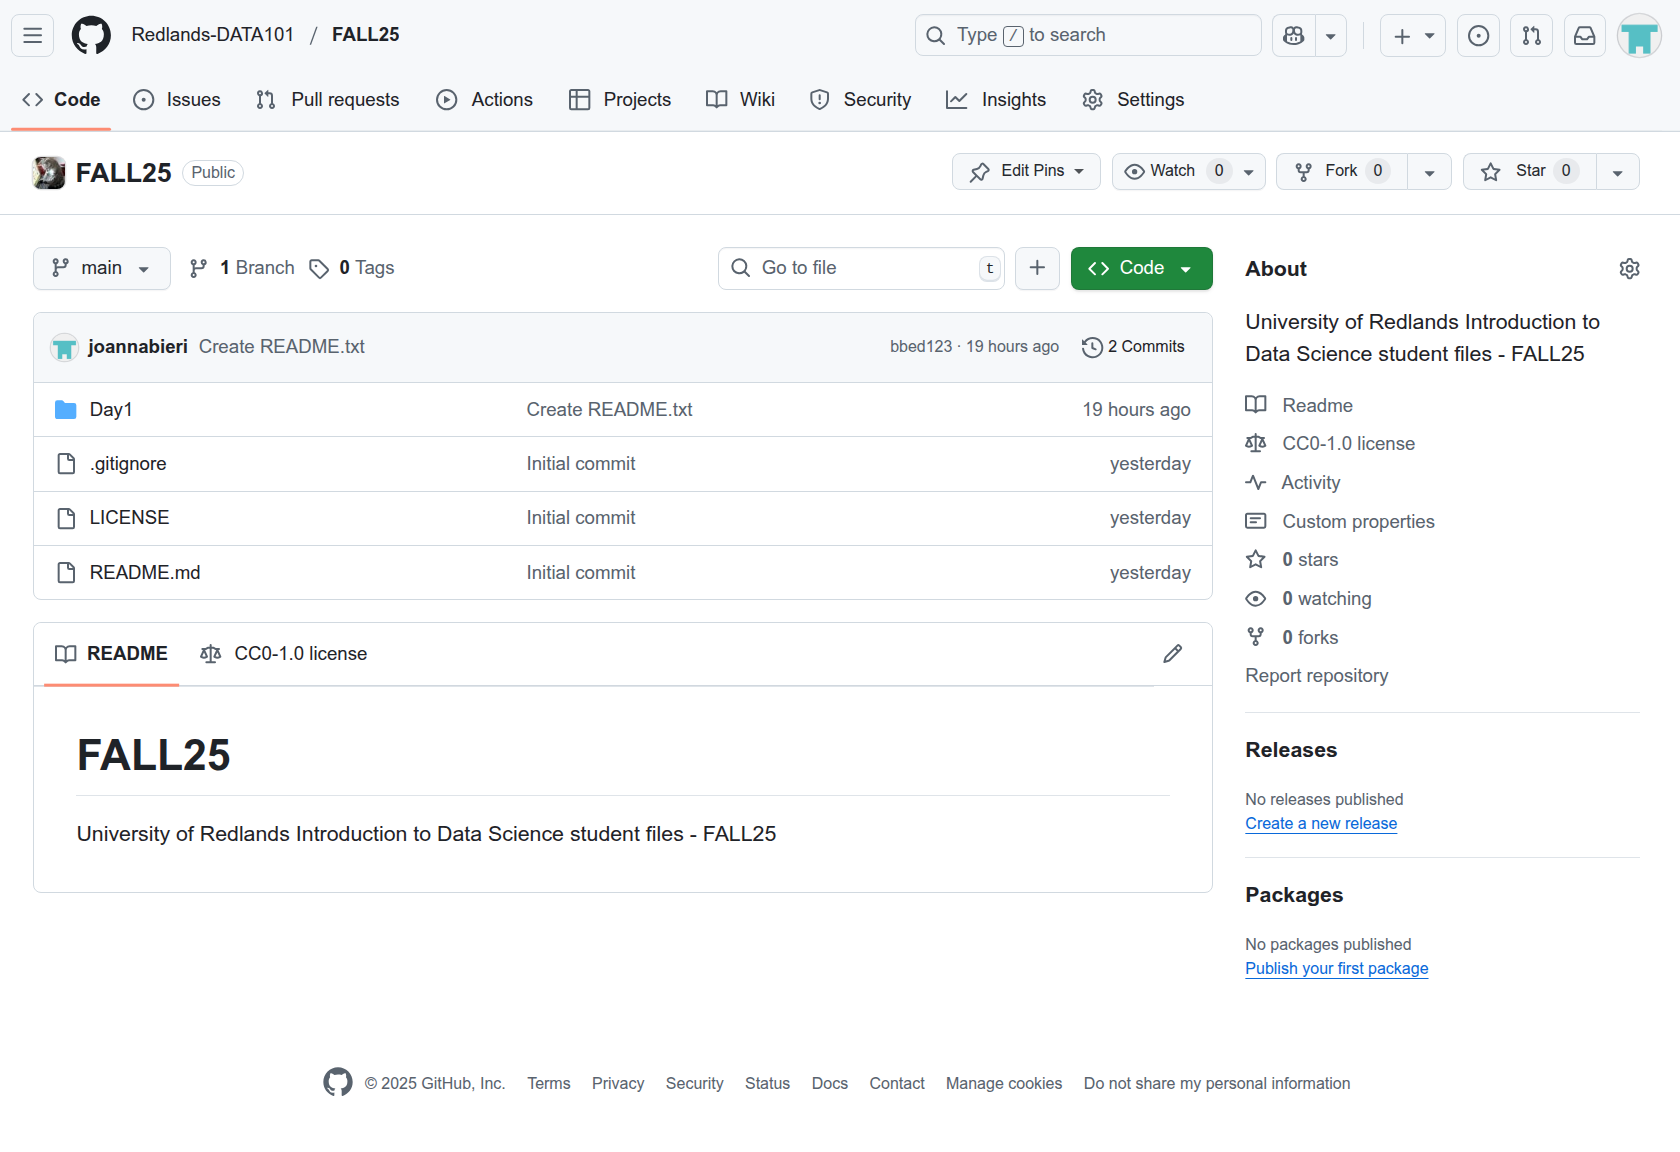1680x1152 pixels.
Task: Expand the main branch dropdown
Action: 102,268
